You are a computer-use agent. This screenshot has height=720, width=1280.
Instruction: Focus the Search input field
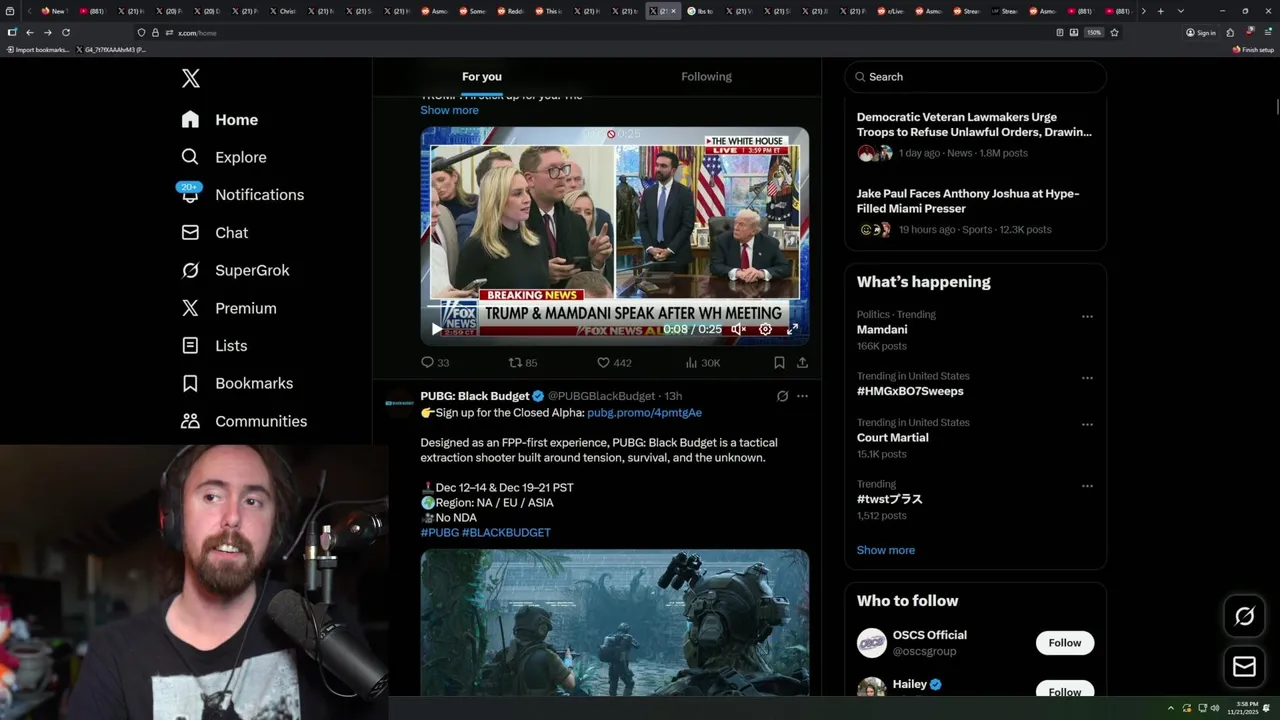pos(975,77)
